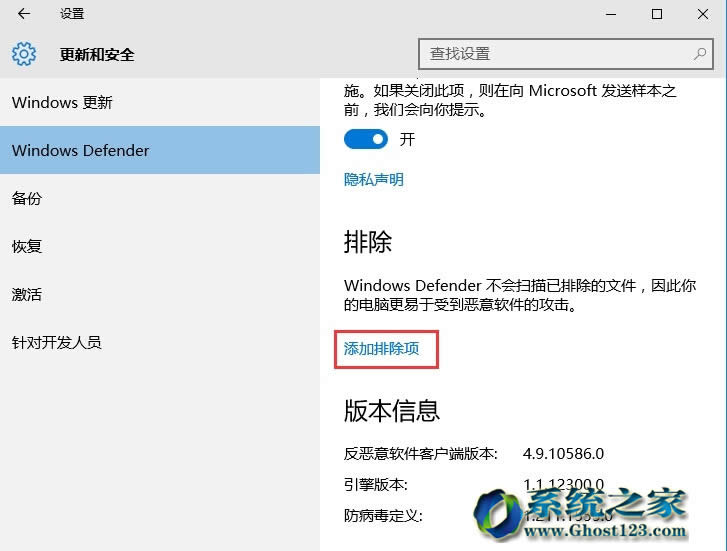
Task: Open the 恢复 settings page
Action: click(27, 246)
